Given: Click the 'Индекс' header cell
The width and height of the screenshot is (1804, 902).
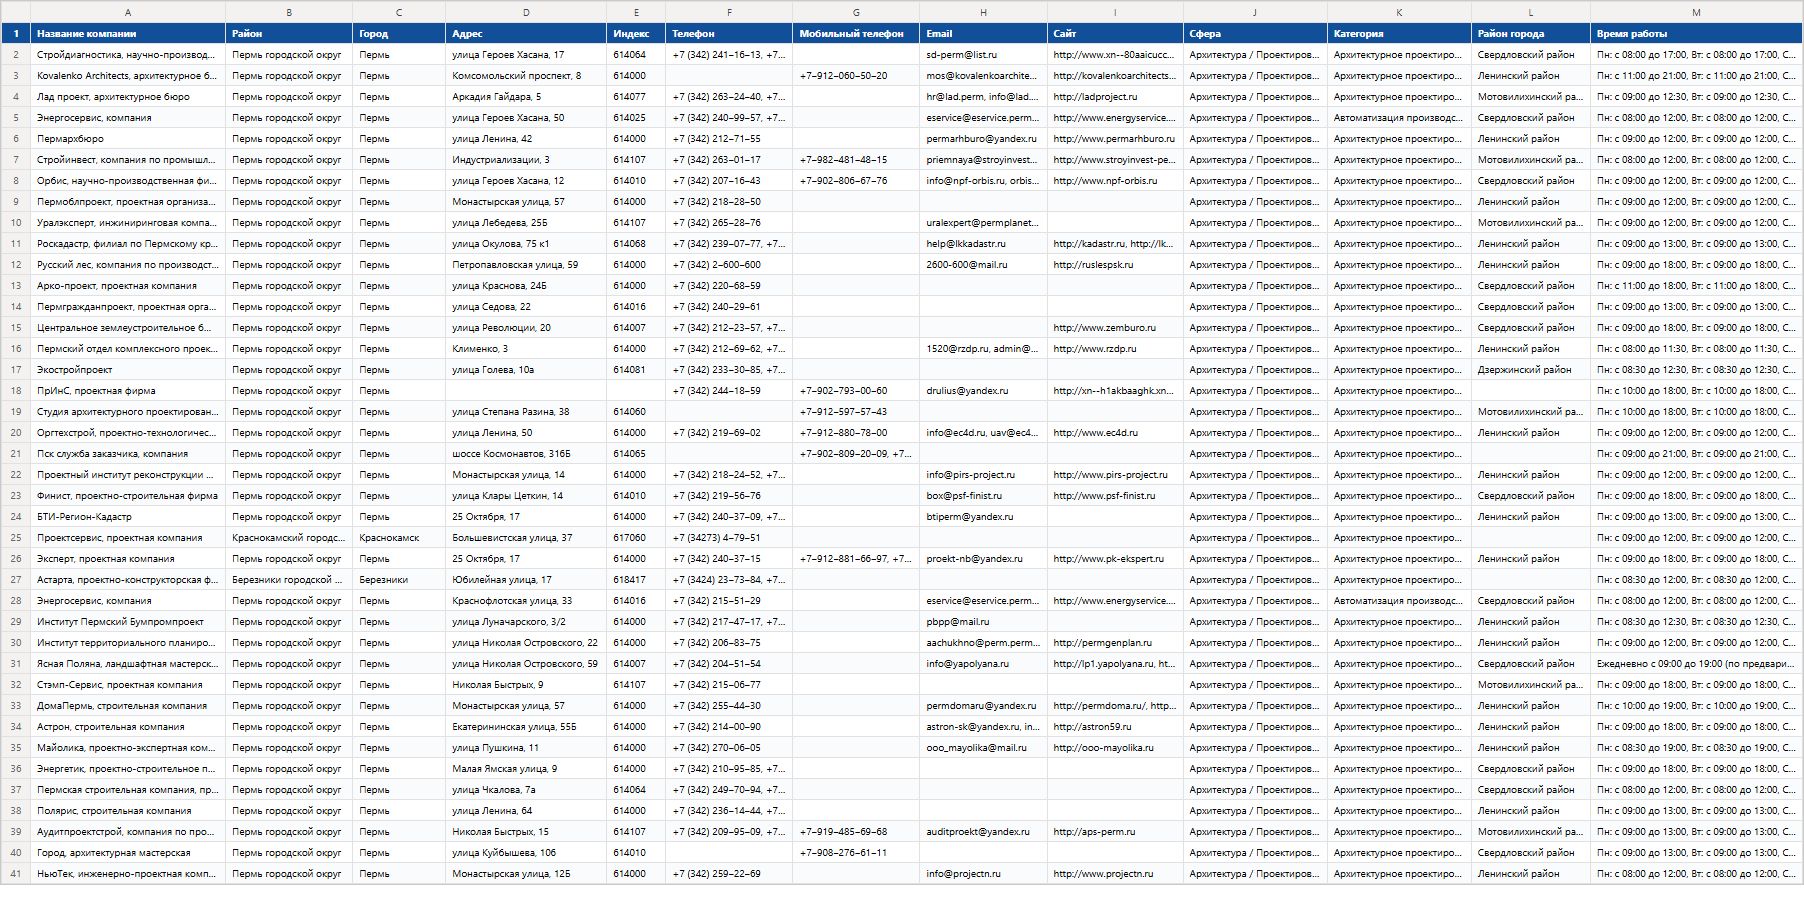Looking at the screenshot, I should point(636,33).
